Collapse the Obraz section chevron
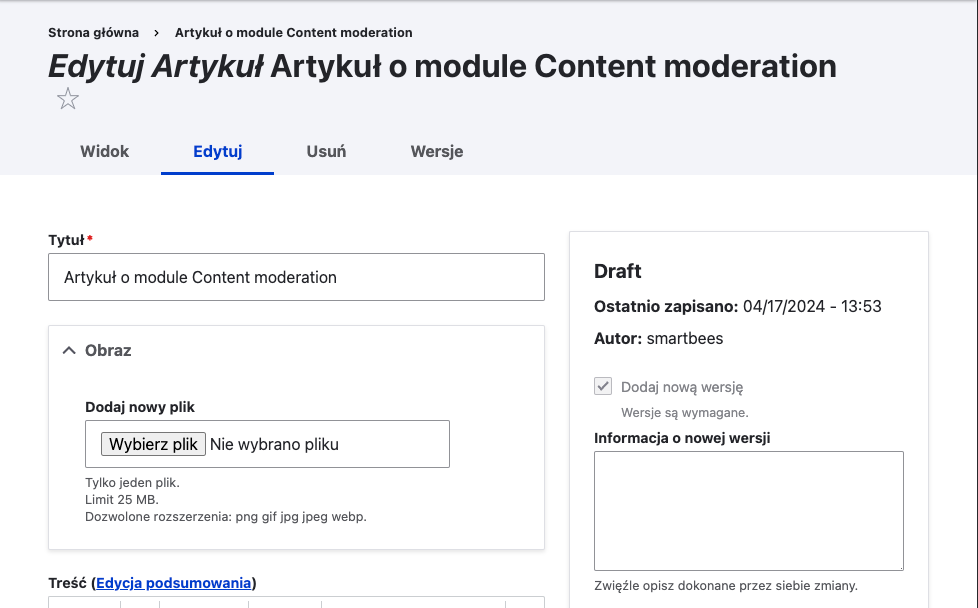Image resolution: width=978 pixels, height=608 pixels. 69,350
